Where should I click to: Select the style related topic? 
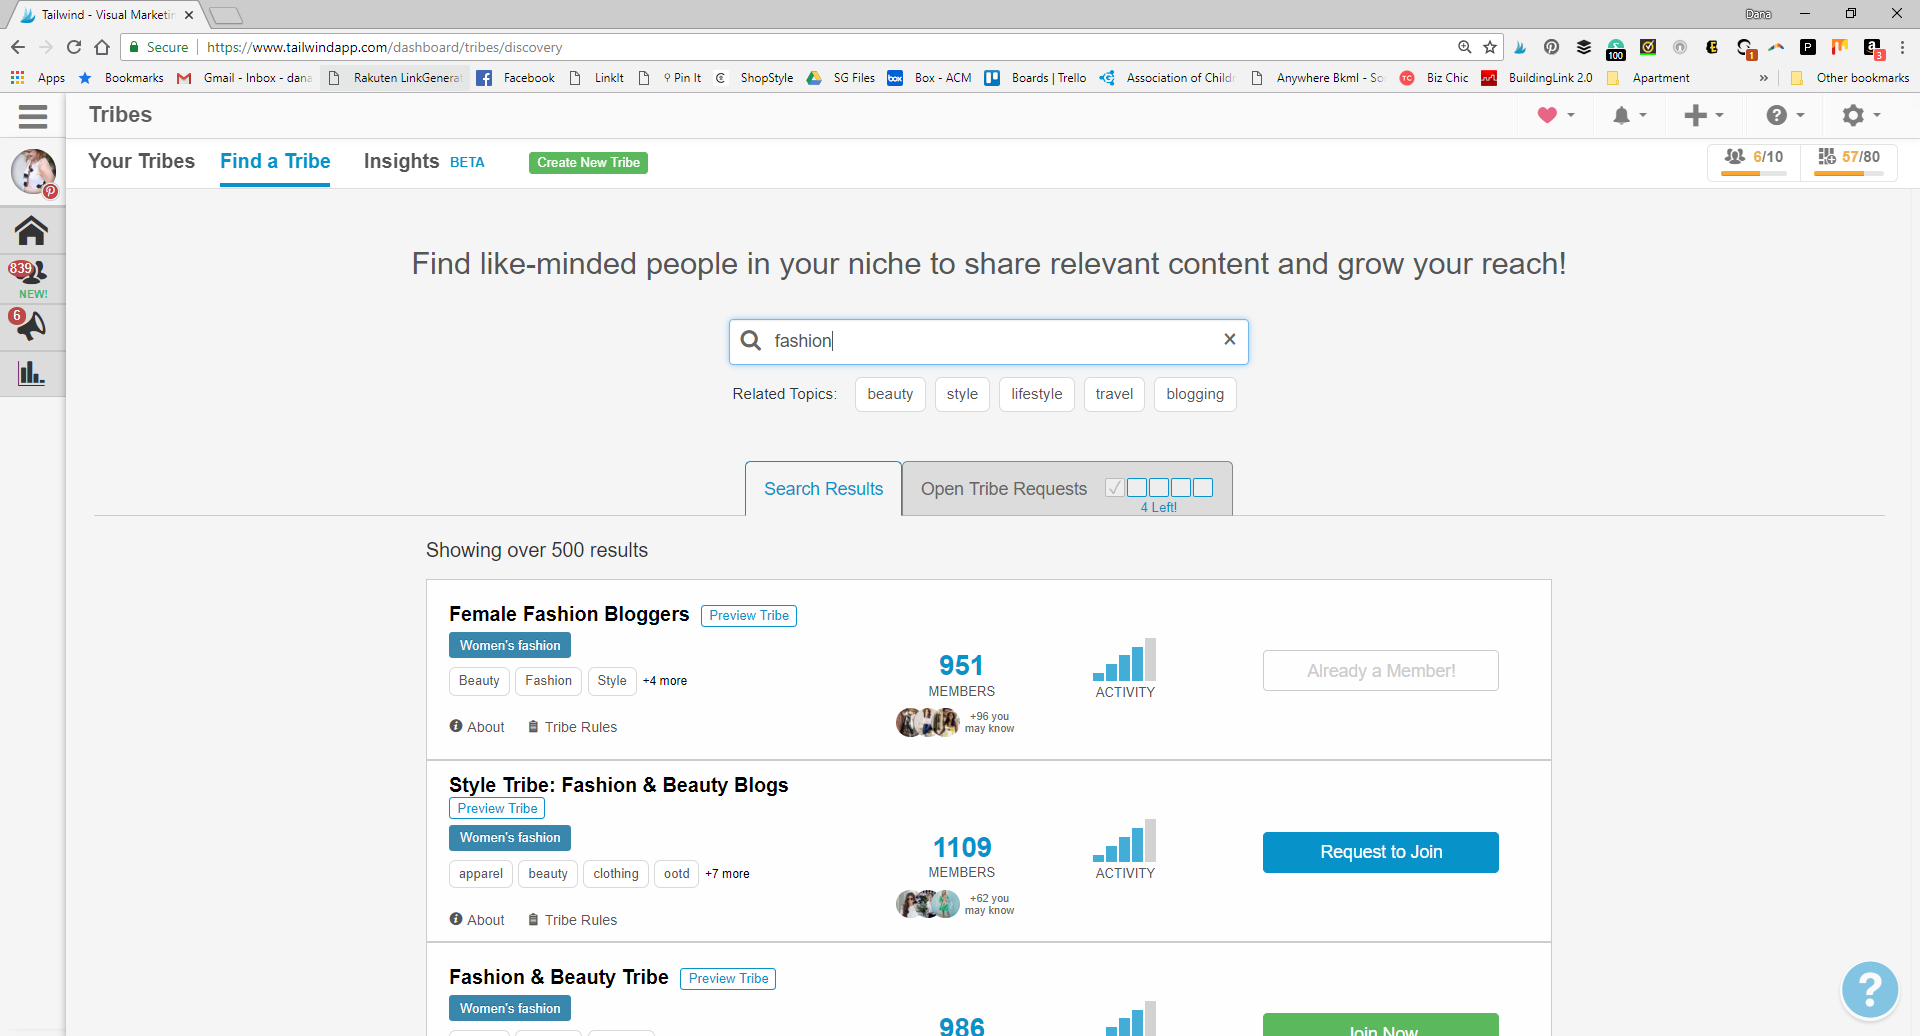(x=962, y=394)
